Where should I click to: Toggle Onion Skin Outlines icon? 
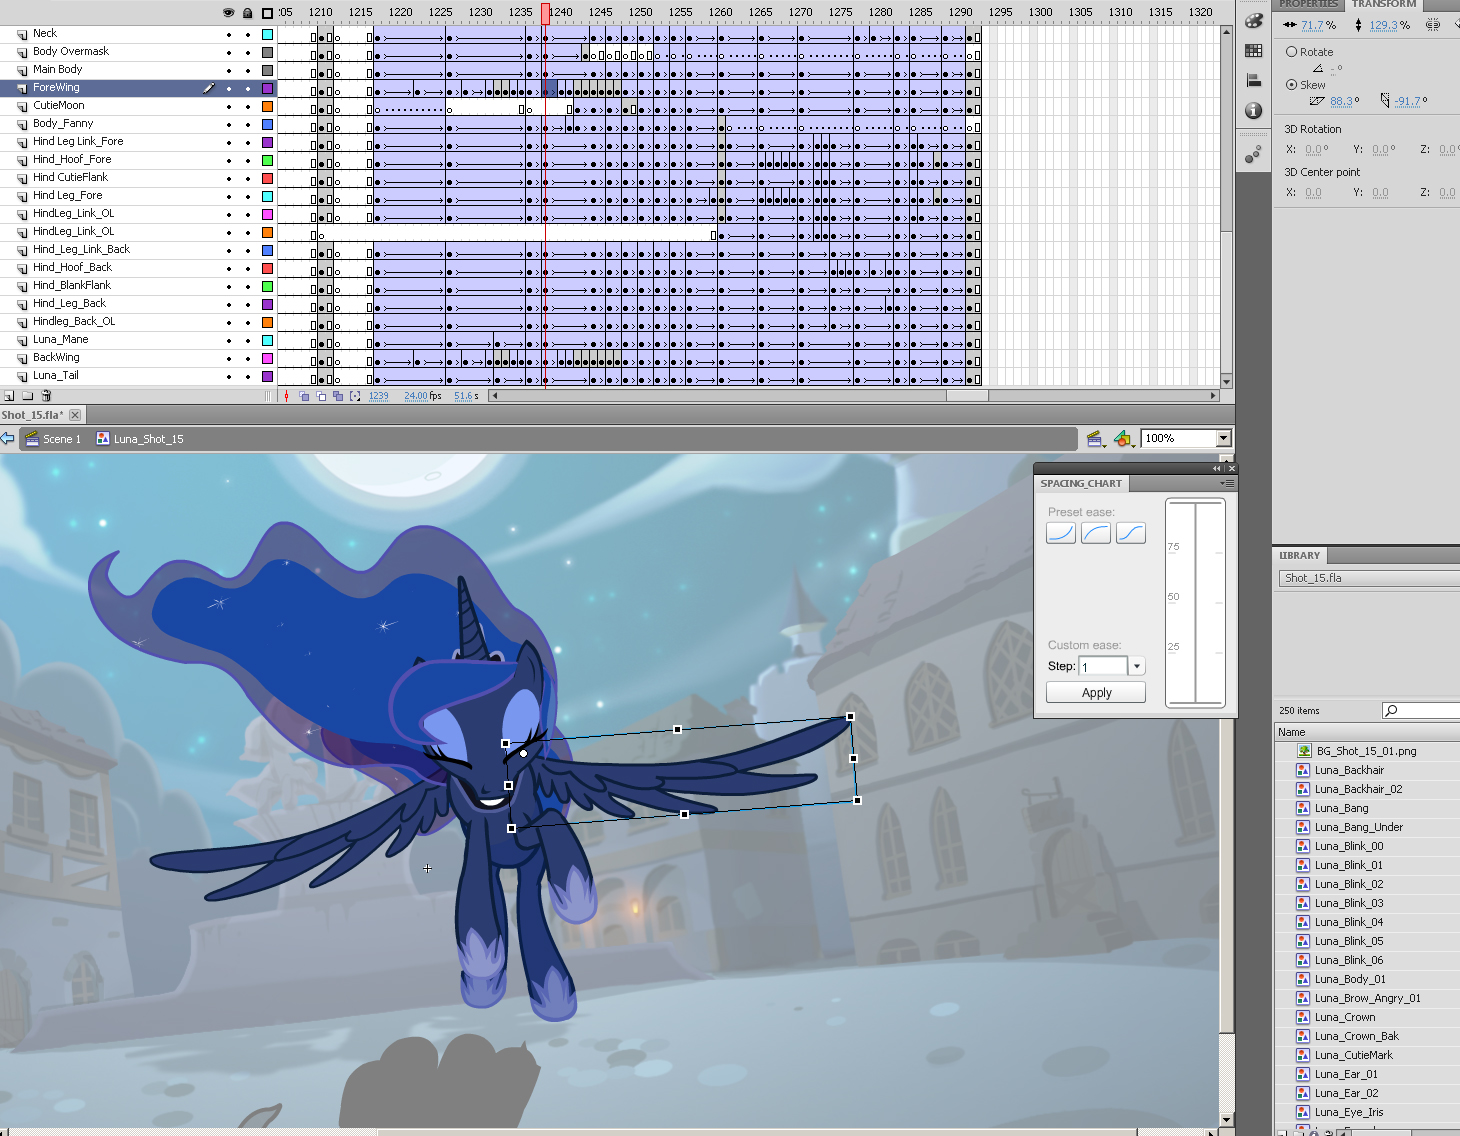coord(321,396)
